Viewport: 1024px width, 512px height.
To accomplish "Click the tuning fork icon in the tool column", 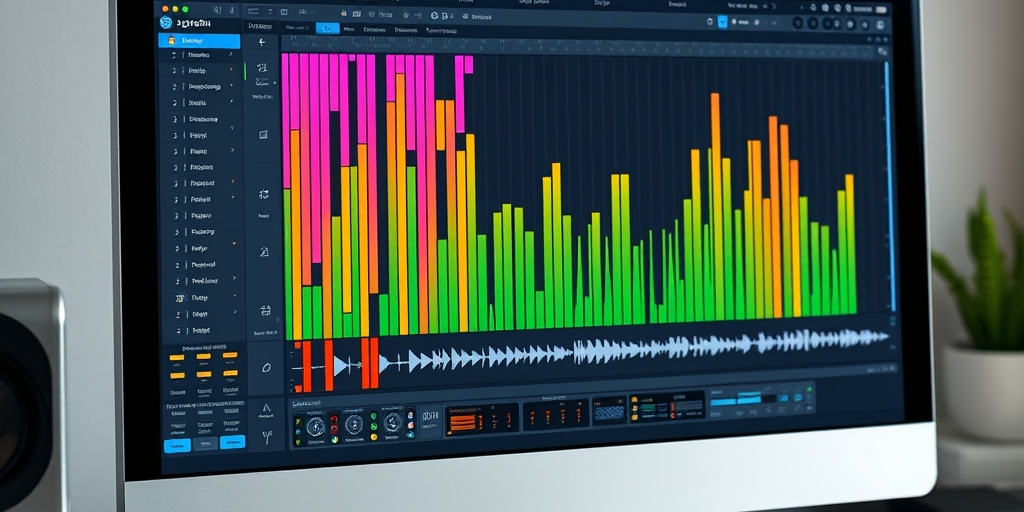I will pyautogui.click(x=266, y=437).
